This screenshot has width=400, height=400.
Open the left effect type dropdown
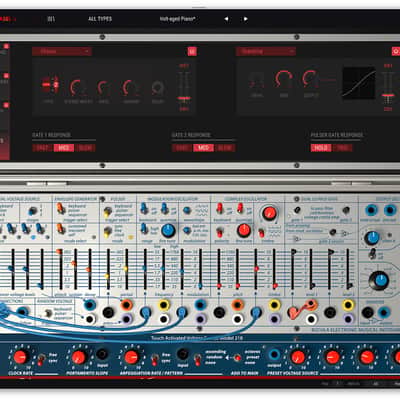pyautogui.click(x=62, y=51)
